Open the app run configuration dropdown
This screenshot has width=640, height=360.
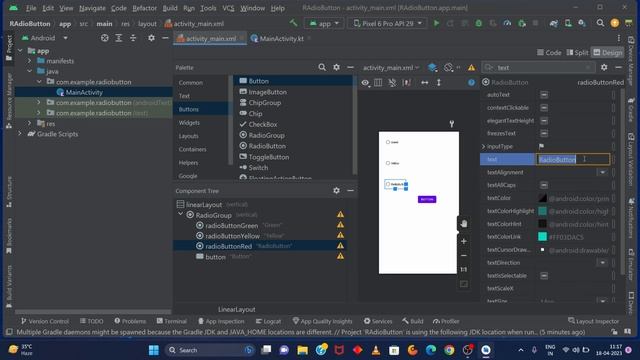coord(324,23)
